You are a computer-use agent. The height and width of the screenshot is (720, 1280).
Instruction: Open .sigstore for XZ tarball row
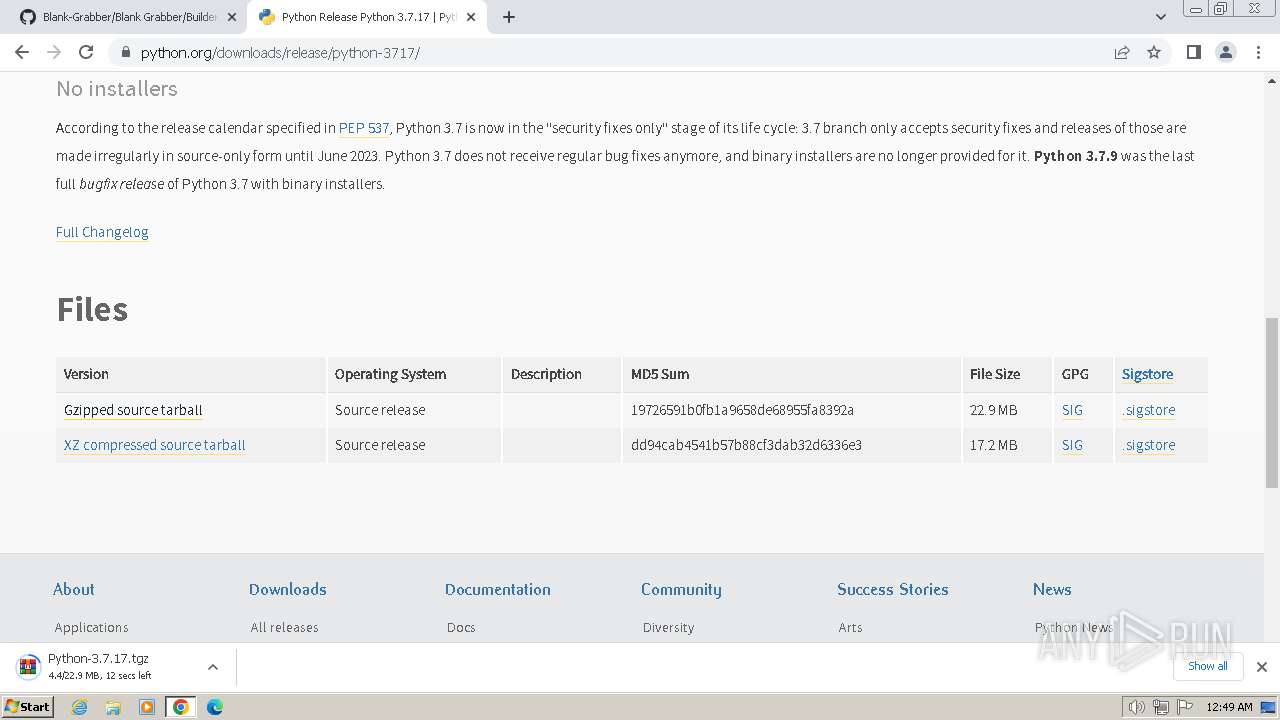coord(1149,445)
